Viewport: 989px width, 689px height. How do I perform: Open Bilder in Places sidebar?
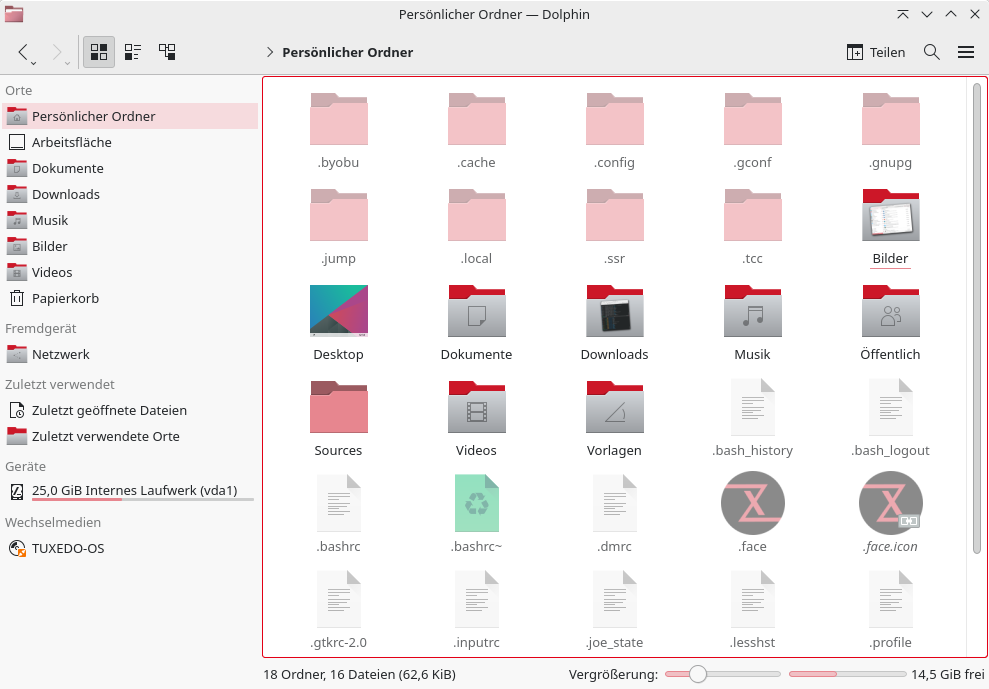[130, 246]
